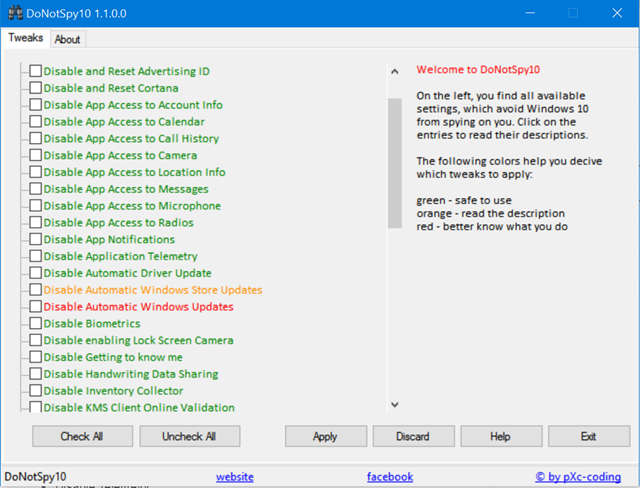Select Disable Inventory Collector entry text
This screenshot has width=640, height=488.
pos(113,391)
